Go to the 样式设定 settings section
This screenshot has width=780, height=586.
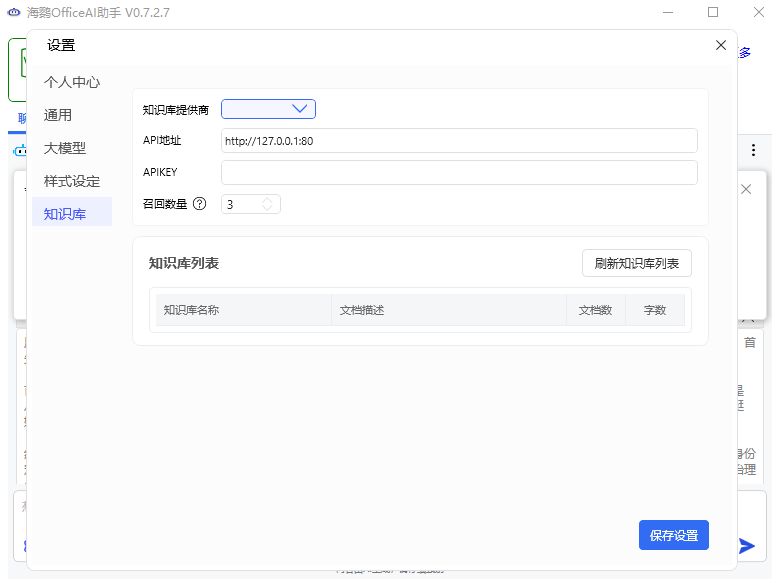(x=72, y=181)
